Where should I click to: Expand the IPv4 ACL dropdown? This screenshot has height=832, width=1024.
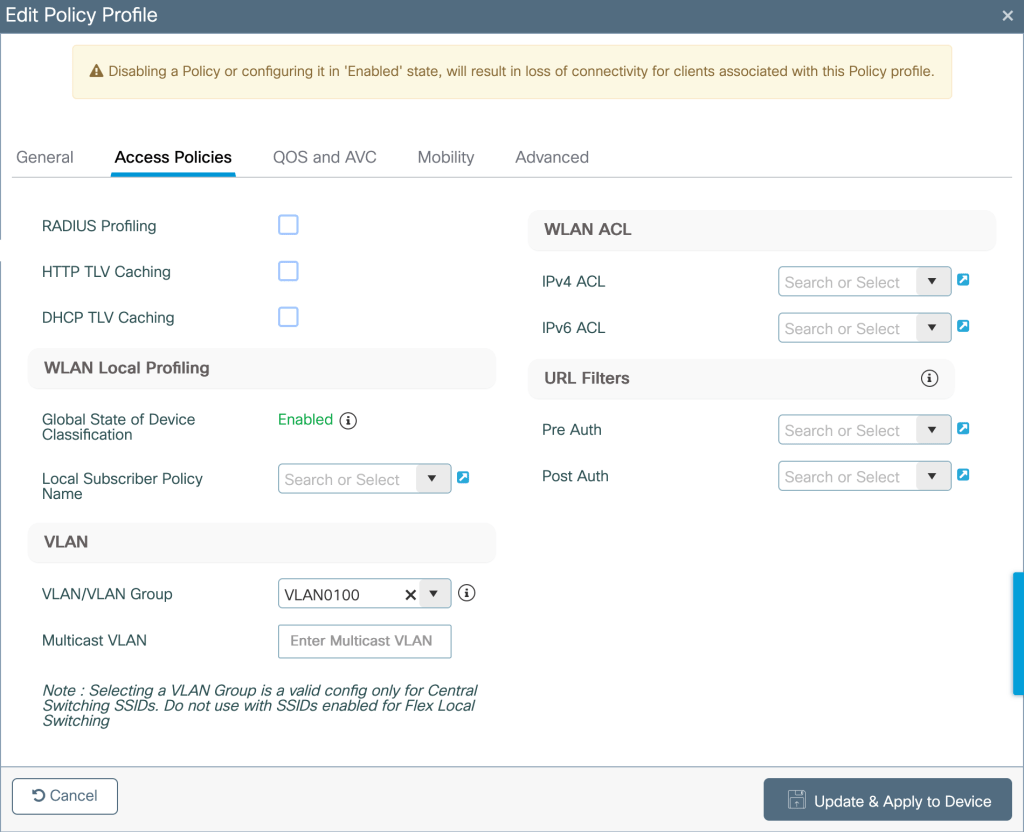(x=932, y=282)
